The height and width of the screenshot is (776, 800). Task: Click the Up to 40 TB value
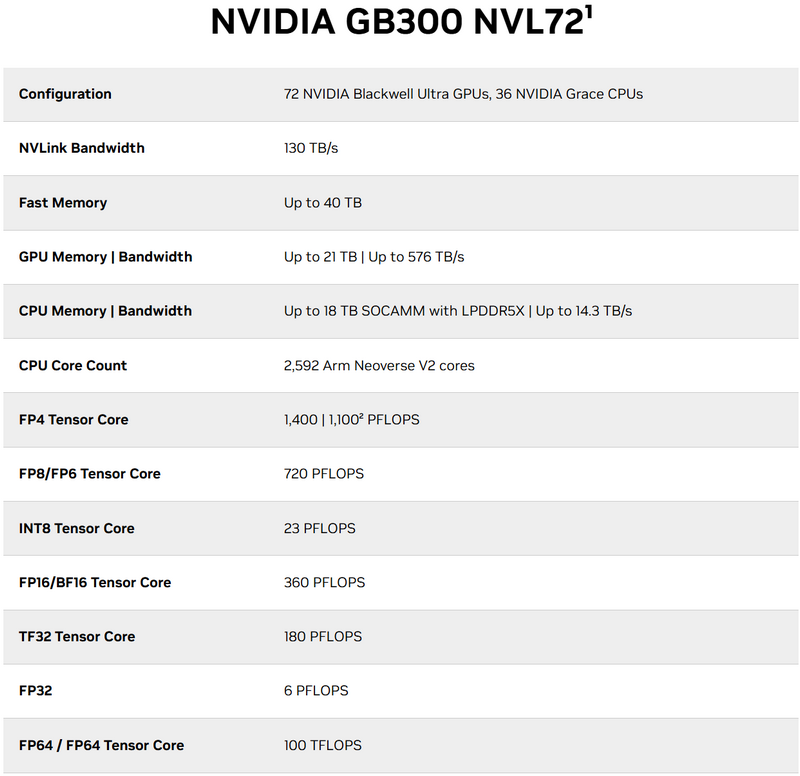323,203
